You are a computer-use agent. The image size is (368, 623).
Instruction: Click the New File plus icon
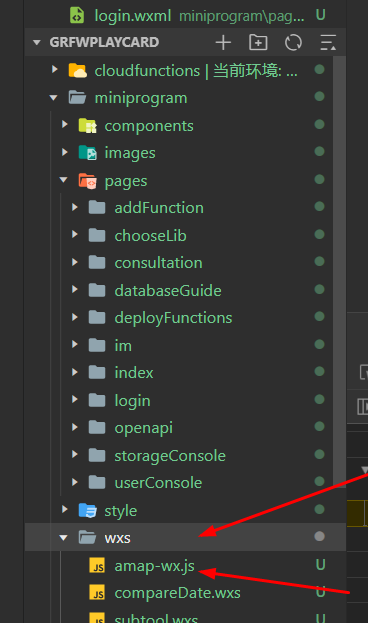point(223,43)
